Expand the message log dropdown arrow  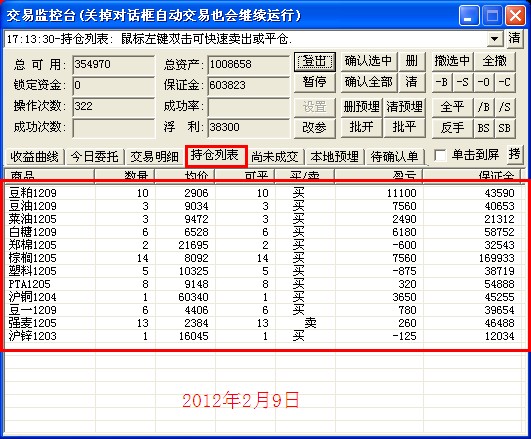tap(494, 38)
